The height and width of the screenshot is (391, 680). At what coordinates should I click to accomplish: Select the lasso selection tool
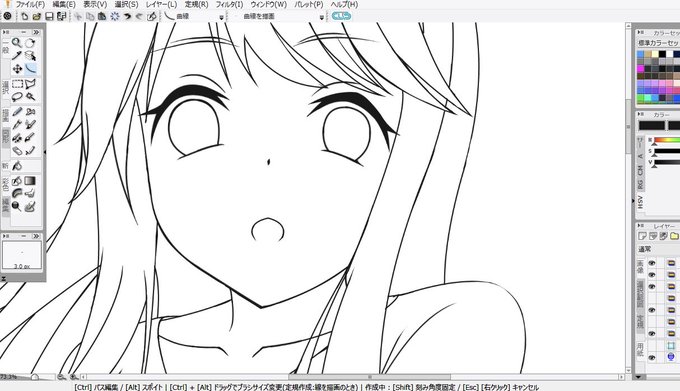tap(17, 96)
